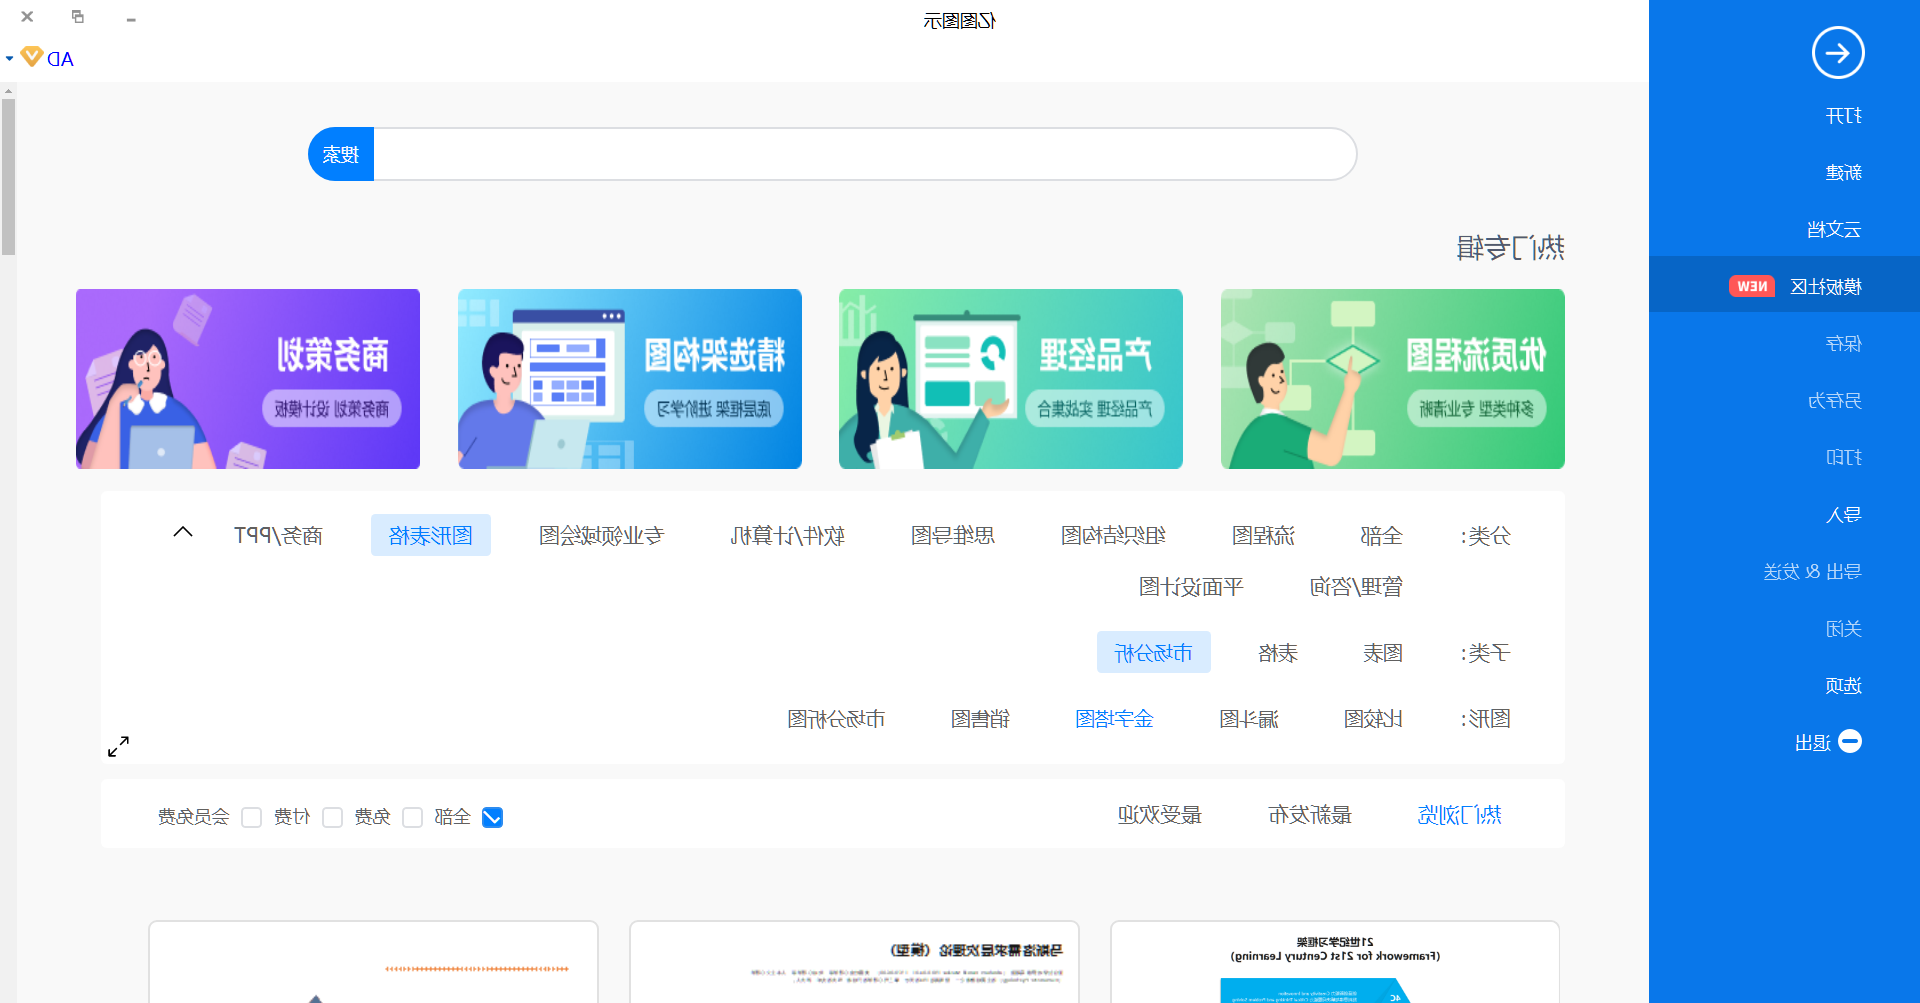
Task: Select the 全部 category filter
Action: coord(1382,536)
